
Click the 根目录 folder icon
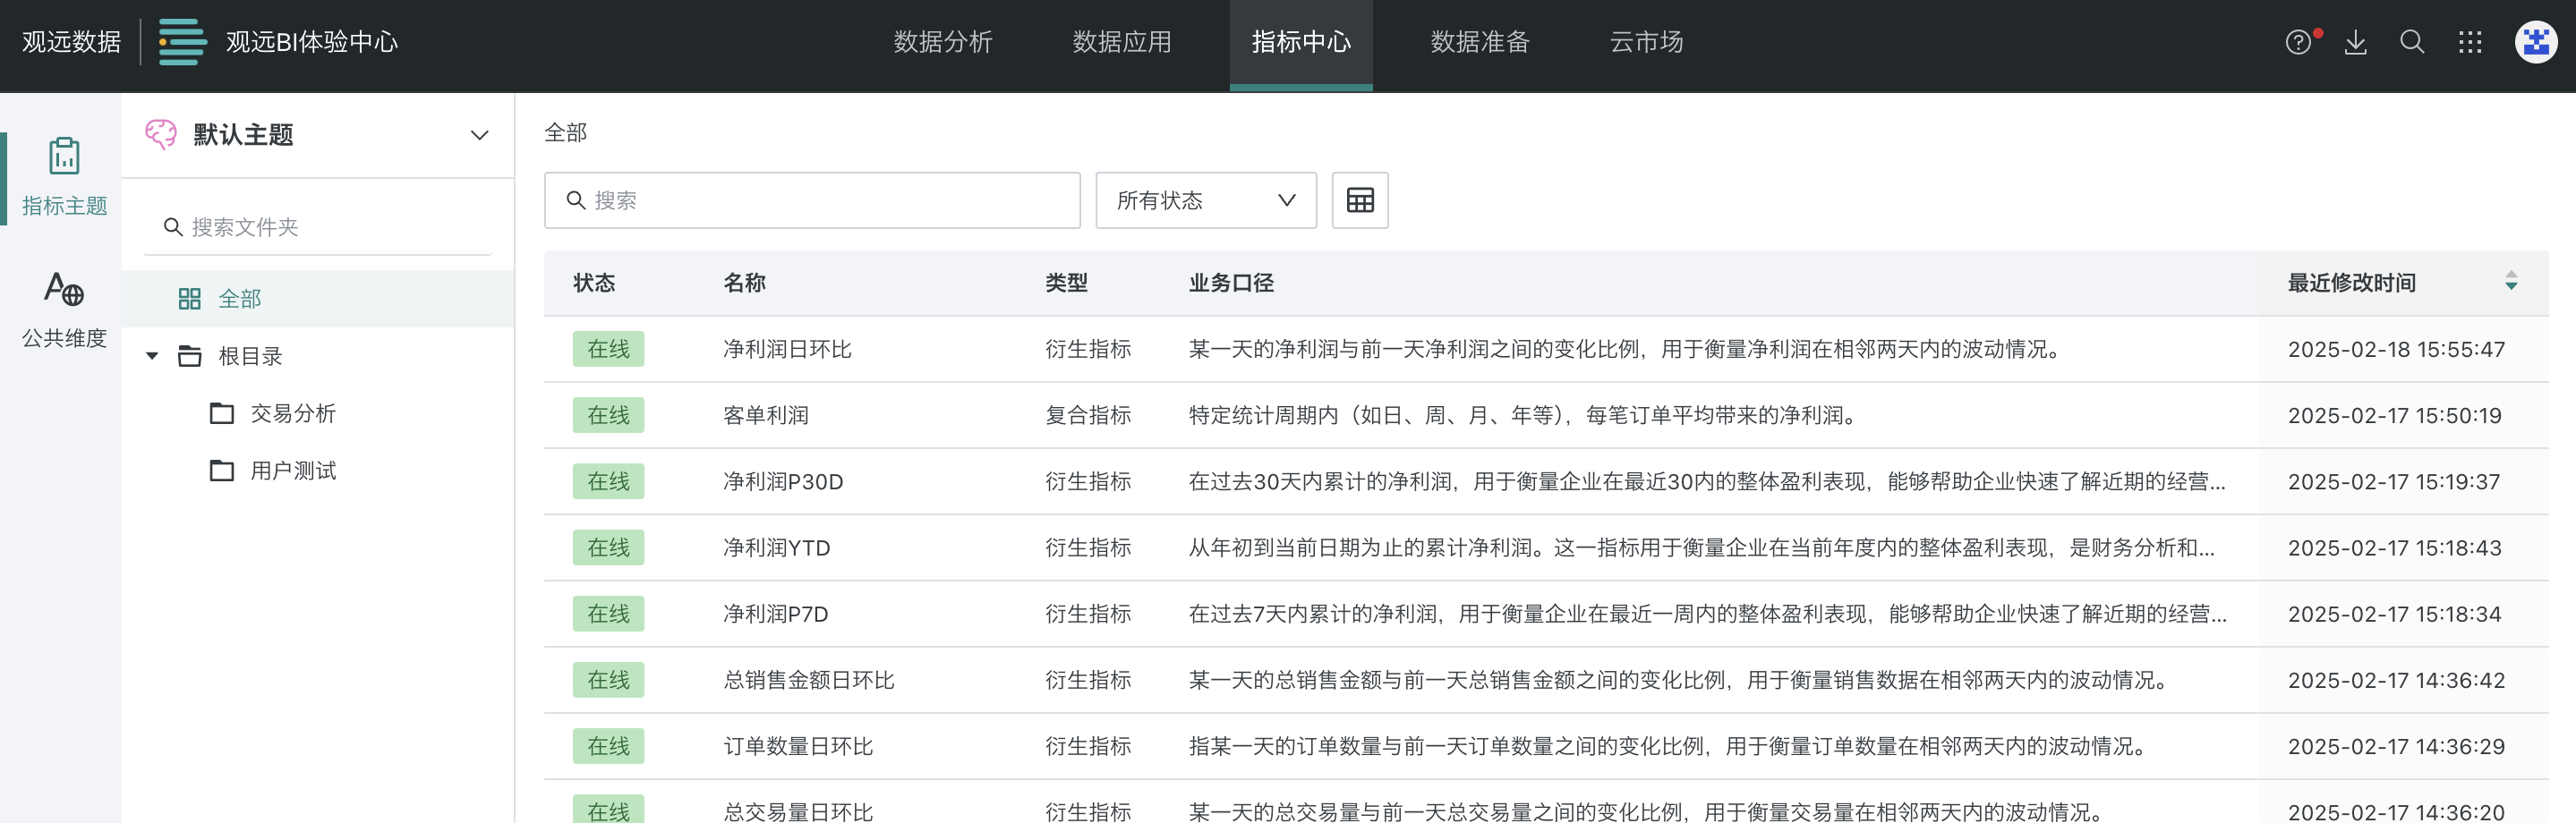(x=190, y=356)
